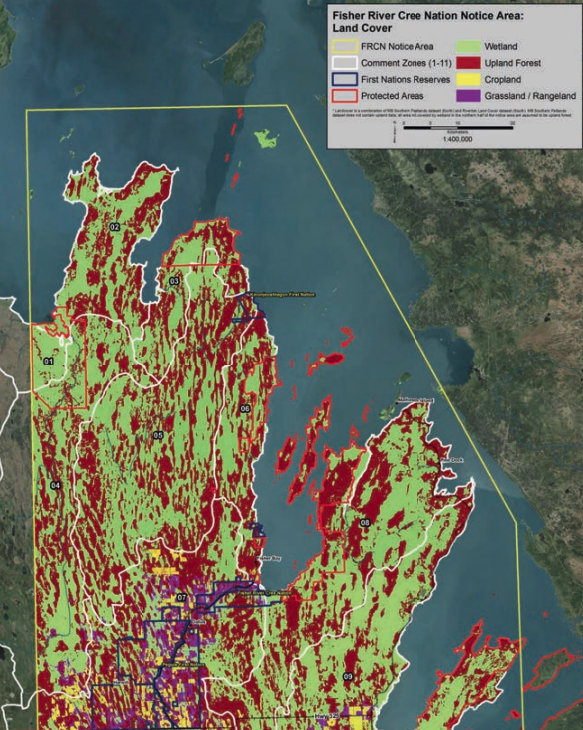Click the 'Cropland' legend label
Screen dimensions: 583x730
coord(502,80)
